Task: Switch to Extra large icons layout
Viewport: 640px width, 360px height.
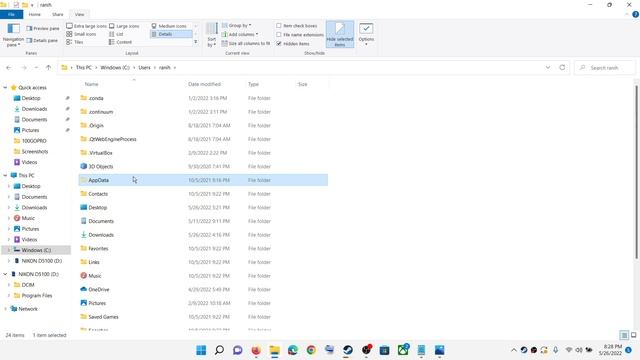Action: click(x=87, y=26)
